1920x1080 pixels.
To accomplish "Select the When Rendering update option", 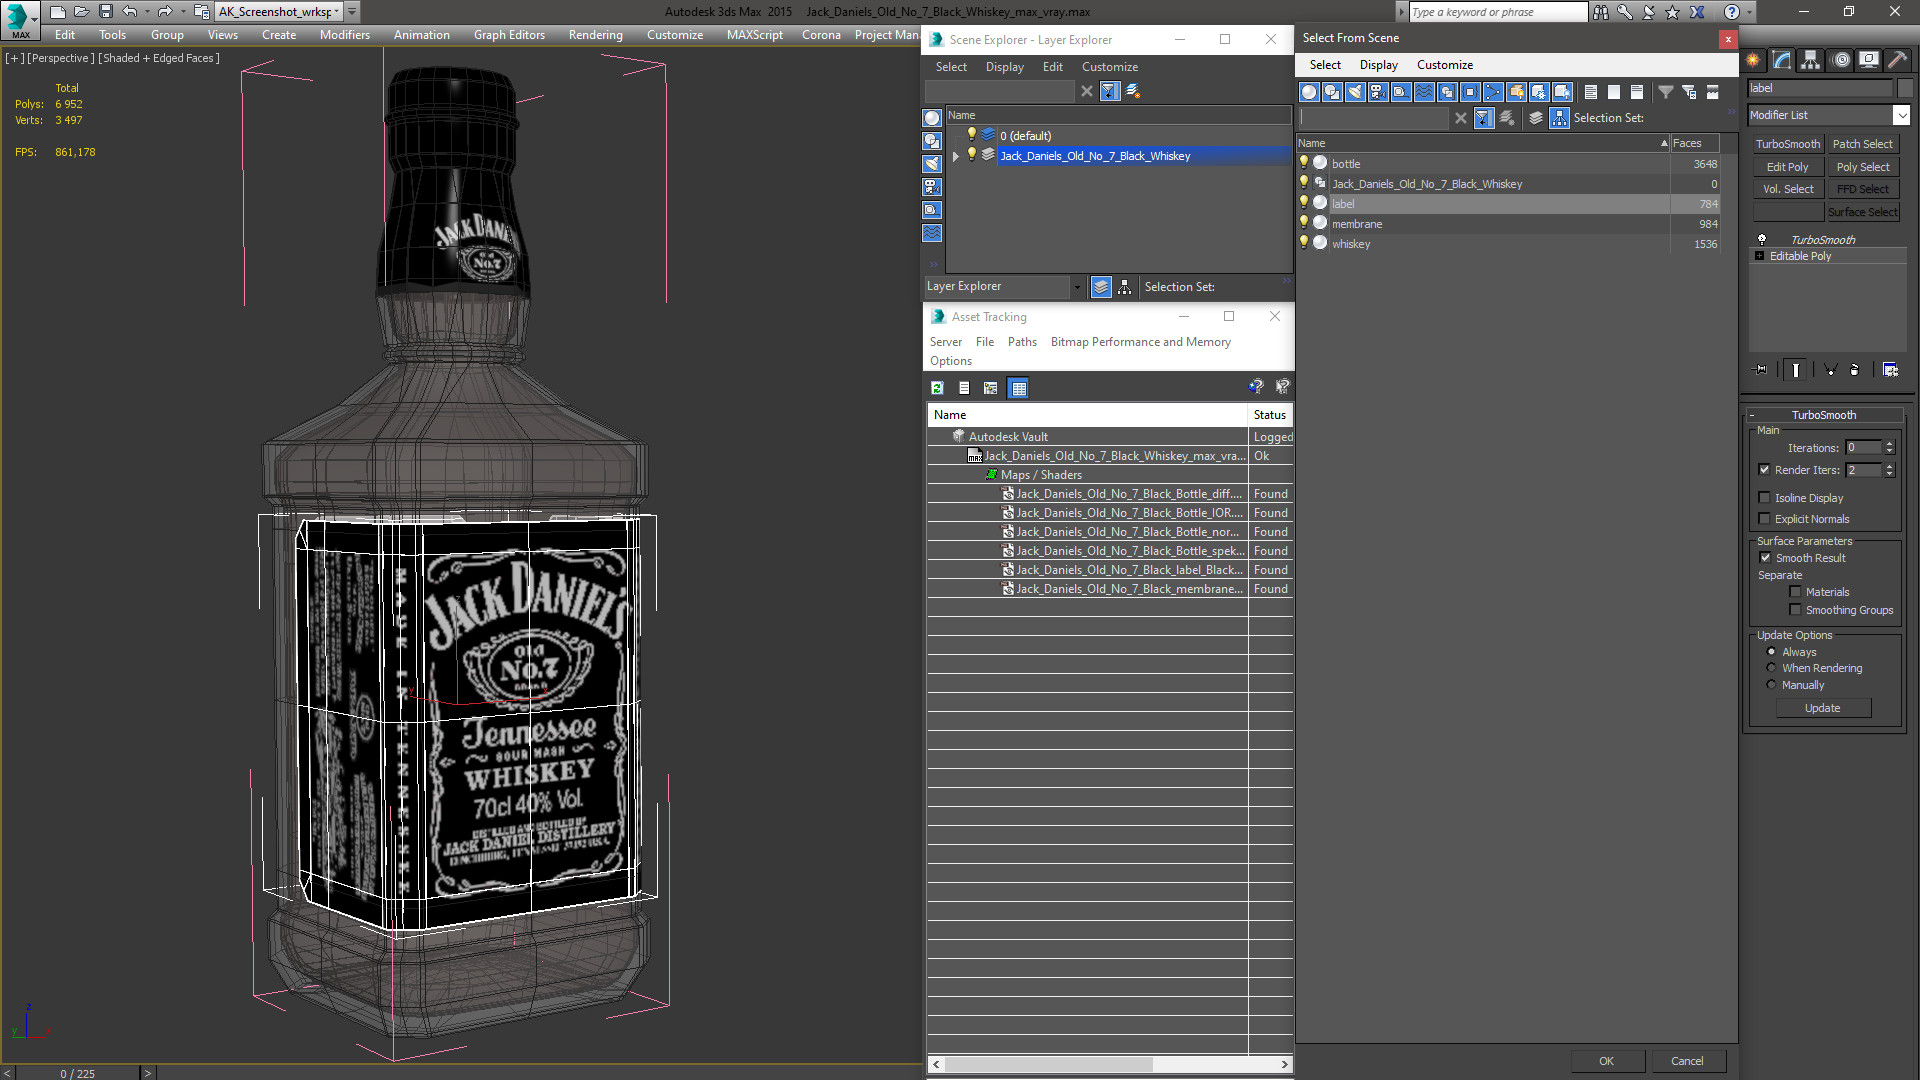I will click(x=1771, y=668).
